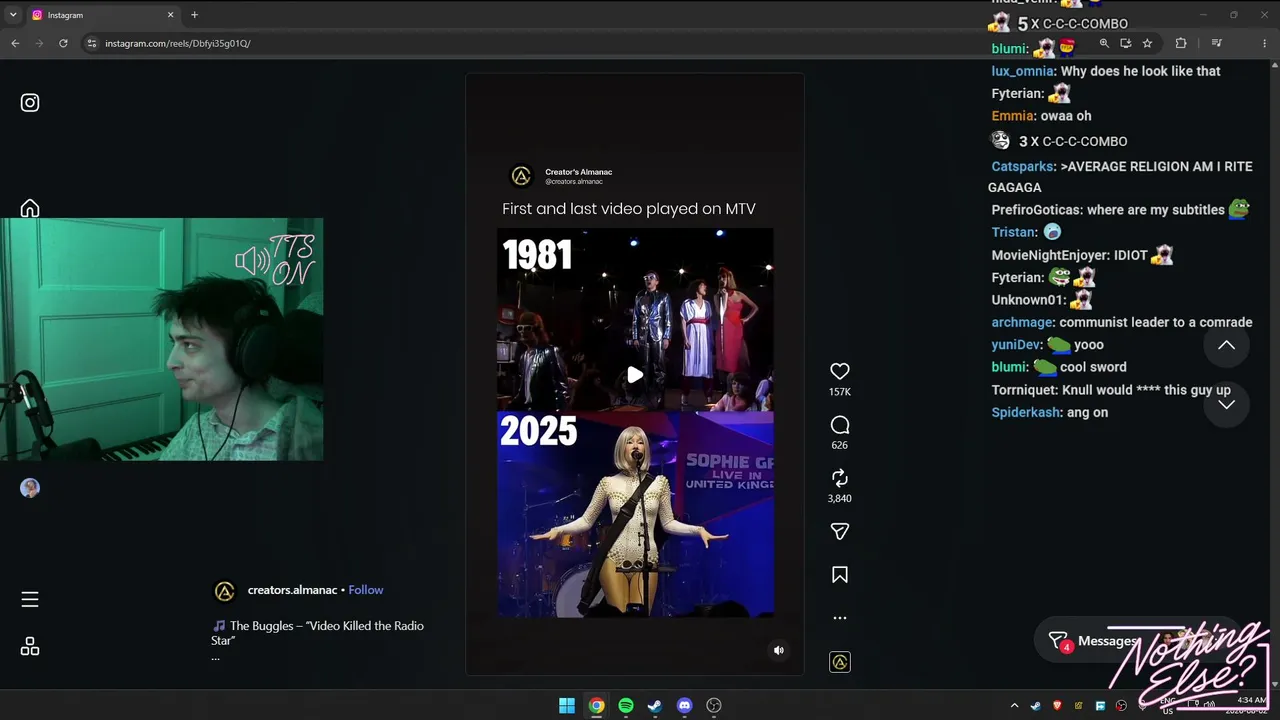Show hidden system tray icons
Viewport: 1280px width, 720px height.
coord(1014,706)
